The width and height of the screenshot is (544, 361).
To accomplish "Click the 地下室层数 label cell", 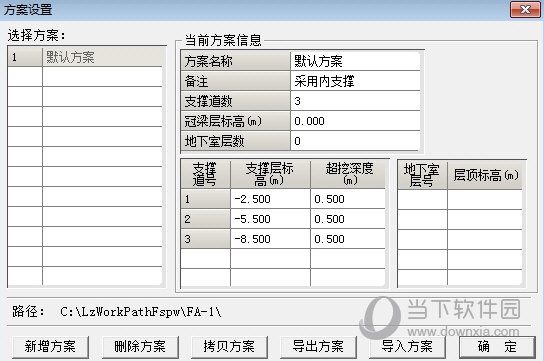I will click(x=236, y=141).
